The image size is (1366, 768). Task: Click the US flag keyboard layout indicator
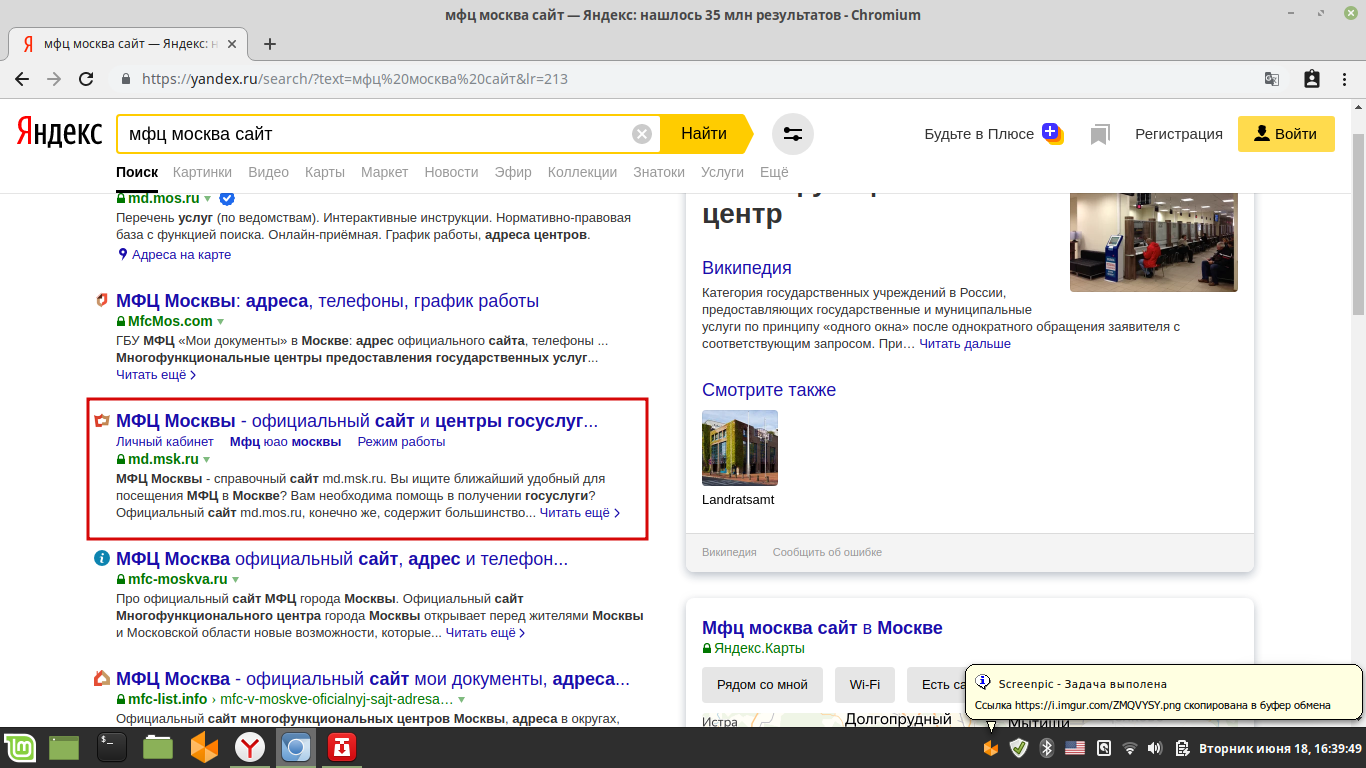[1075, 748]
